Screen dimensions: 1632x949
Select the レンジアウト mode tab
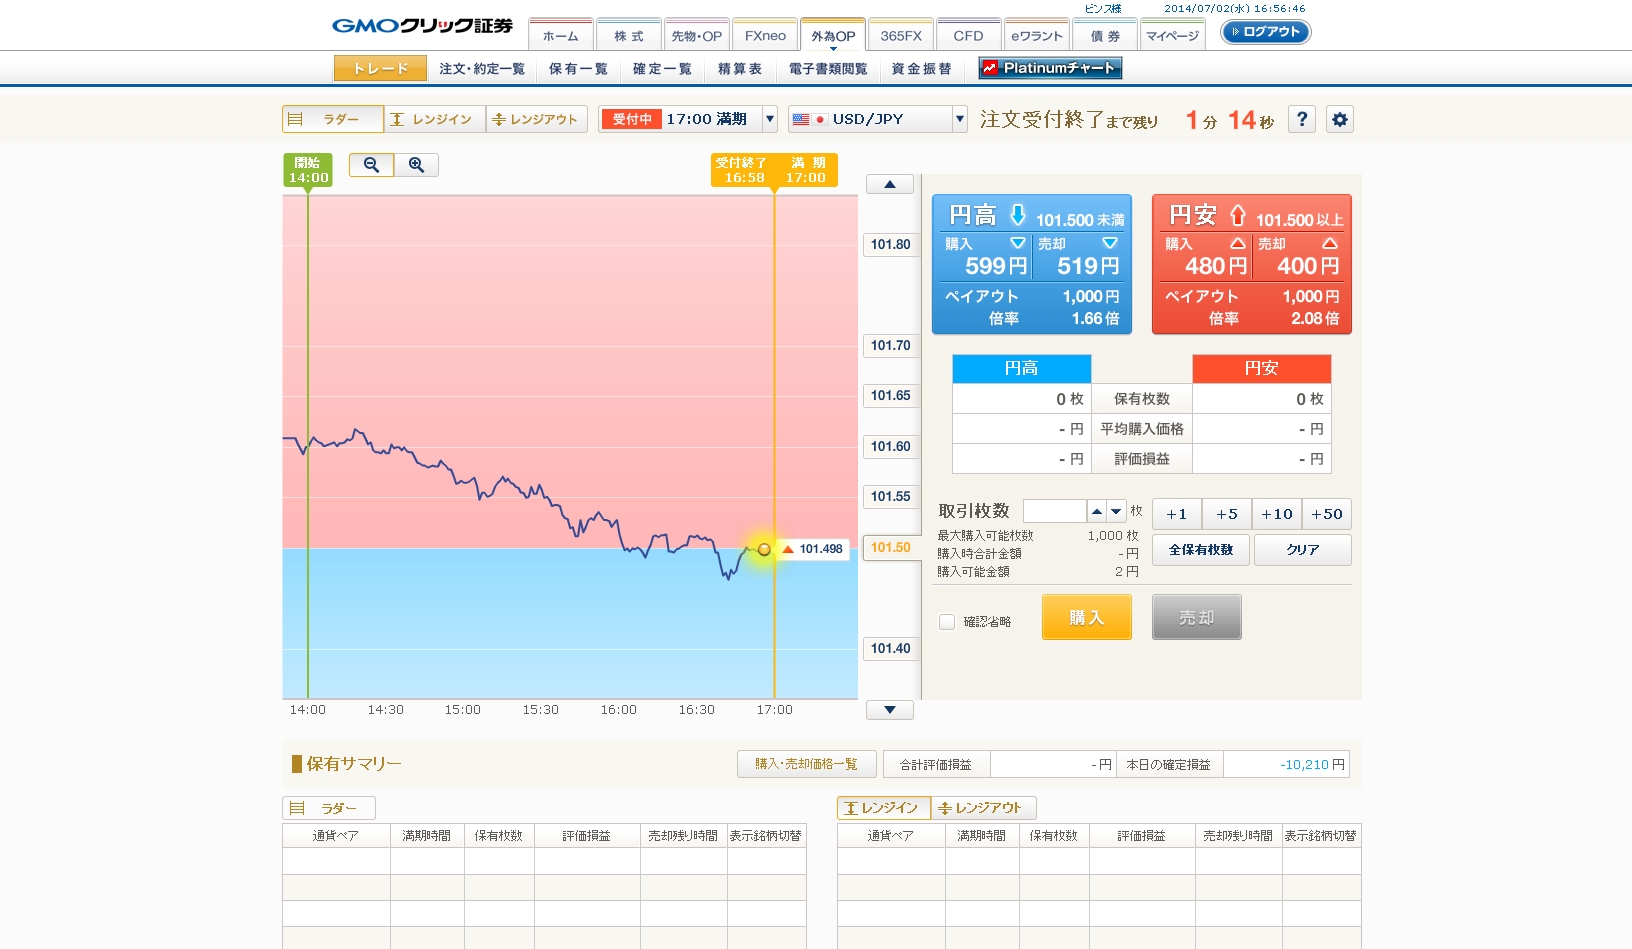tap(537, 119)
